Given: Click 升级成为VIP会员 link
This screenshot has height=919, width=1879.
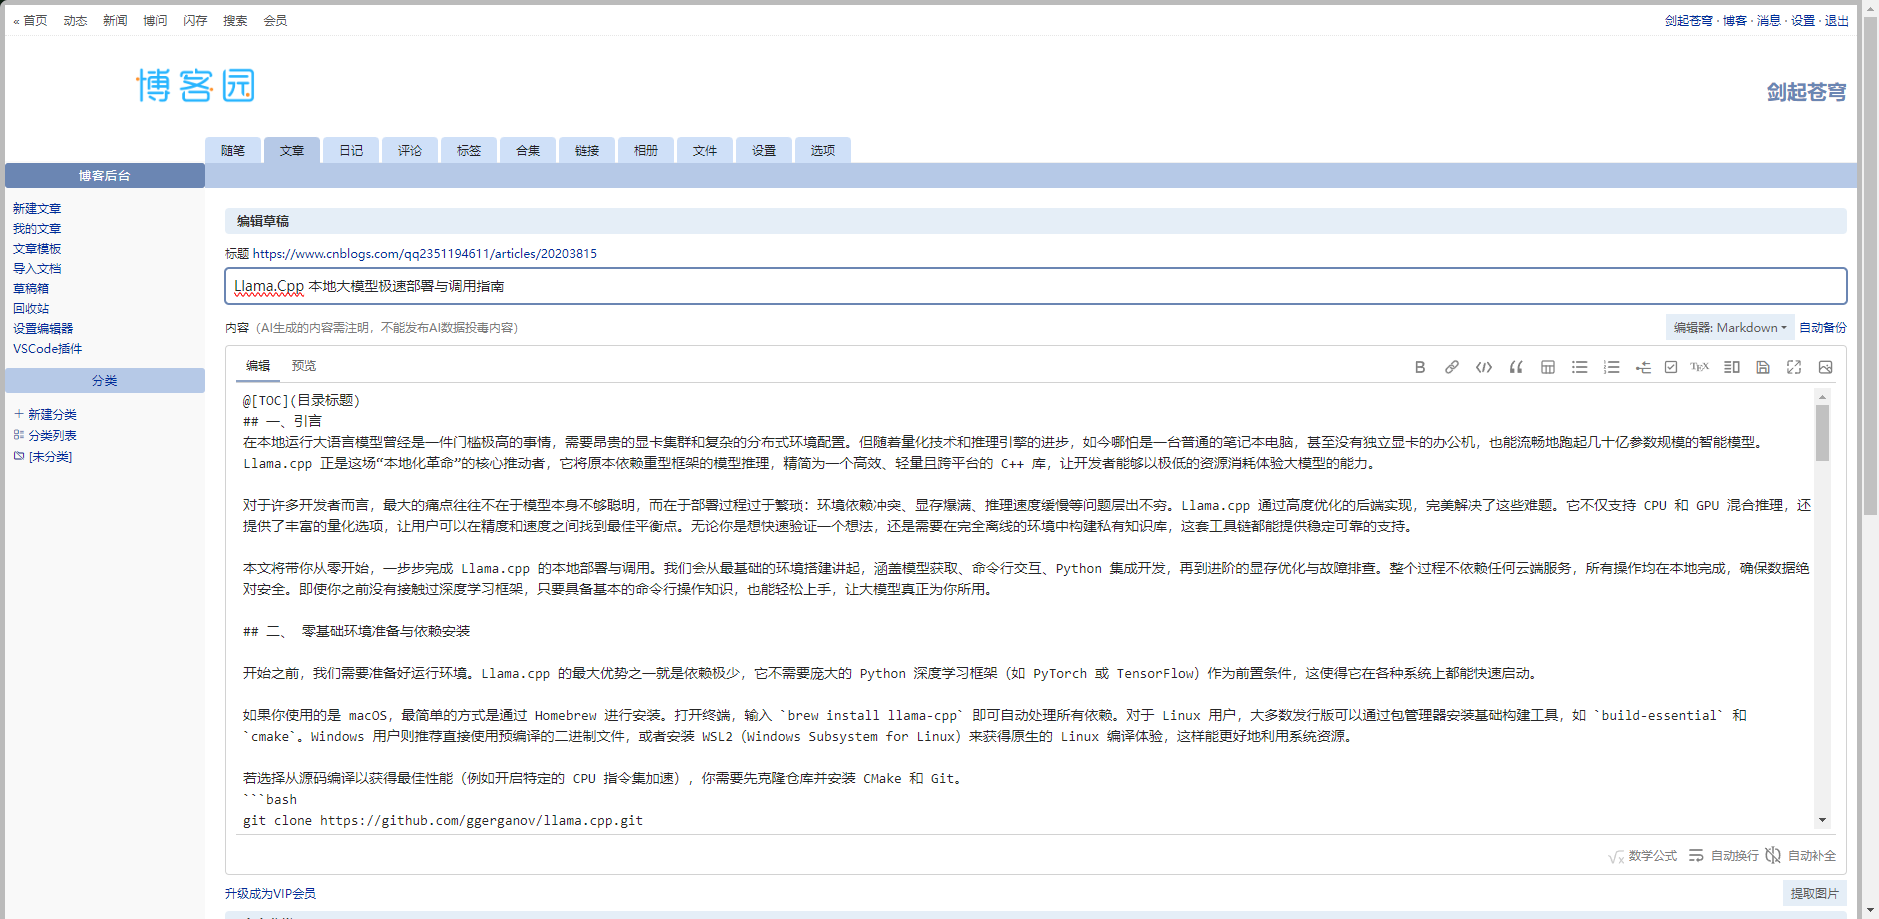Looking at the screenshot, I should point(270,893).
